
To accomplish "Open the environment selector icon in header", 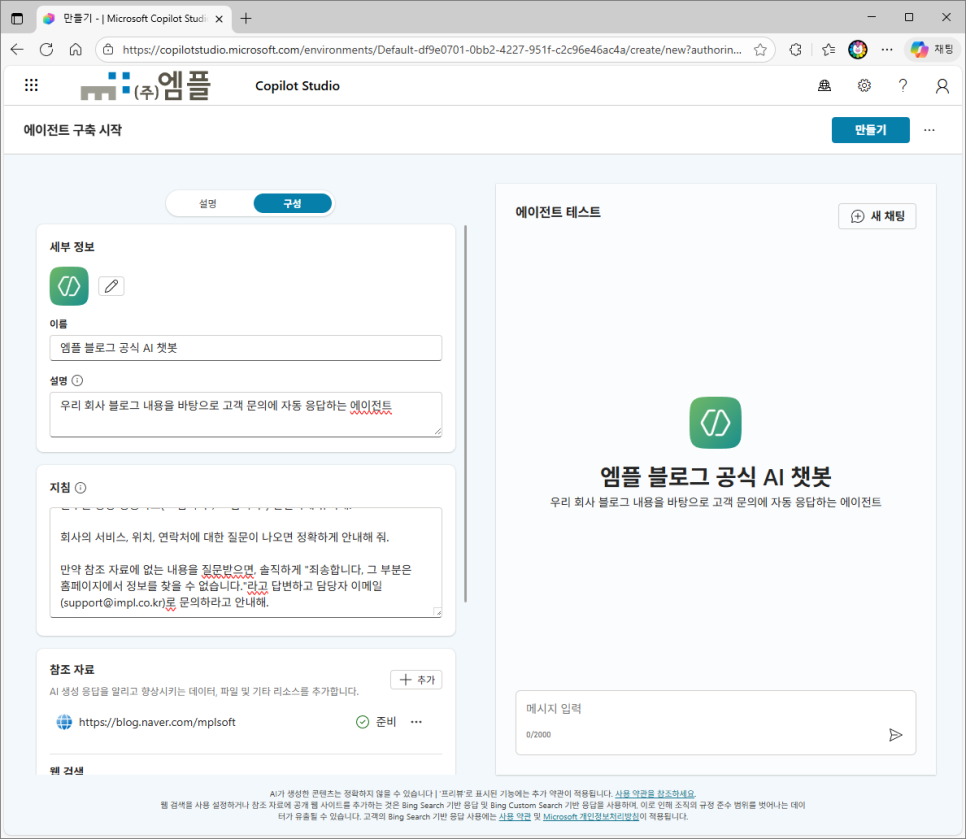I will [824, 86].
